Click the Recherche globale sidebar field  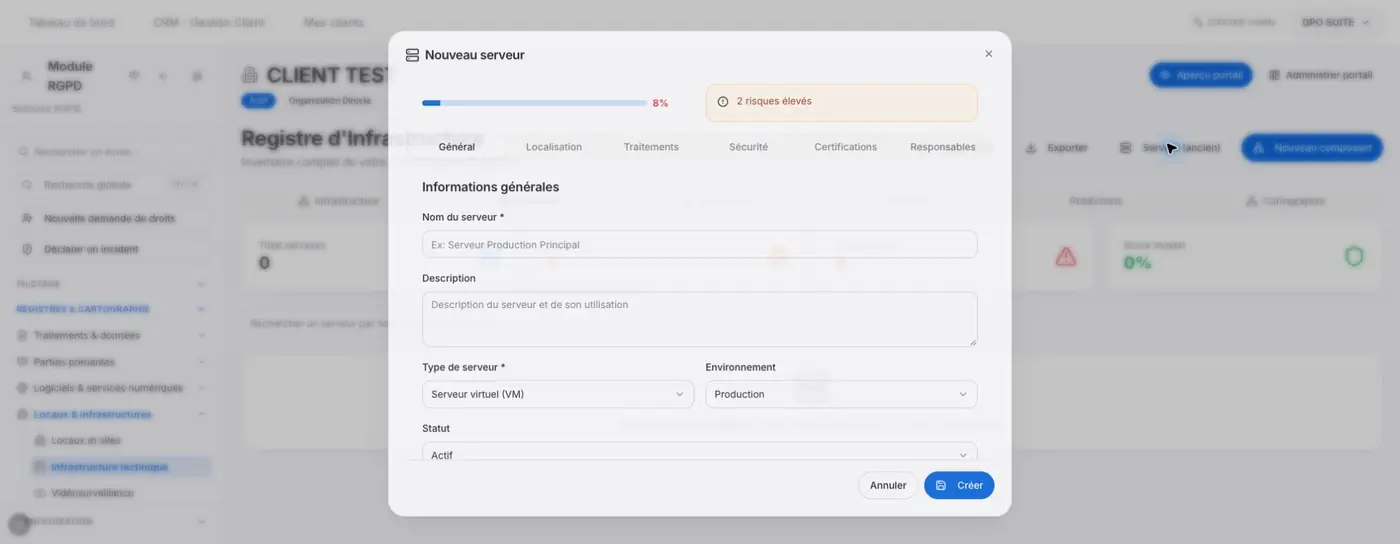tap(113, 185)
